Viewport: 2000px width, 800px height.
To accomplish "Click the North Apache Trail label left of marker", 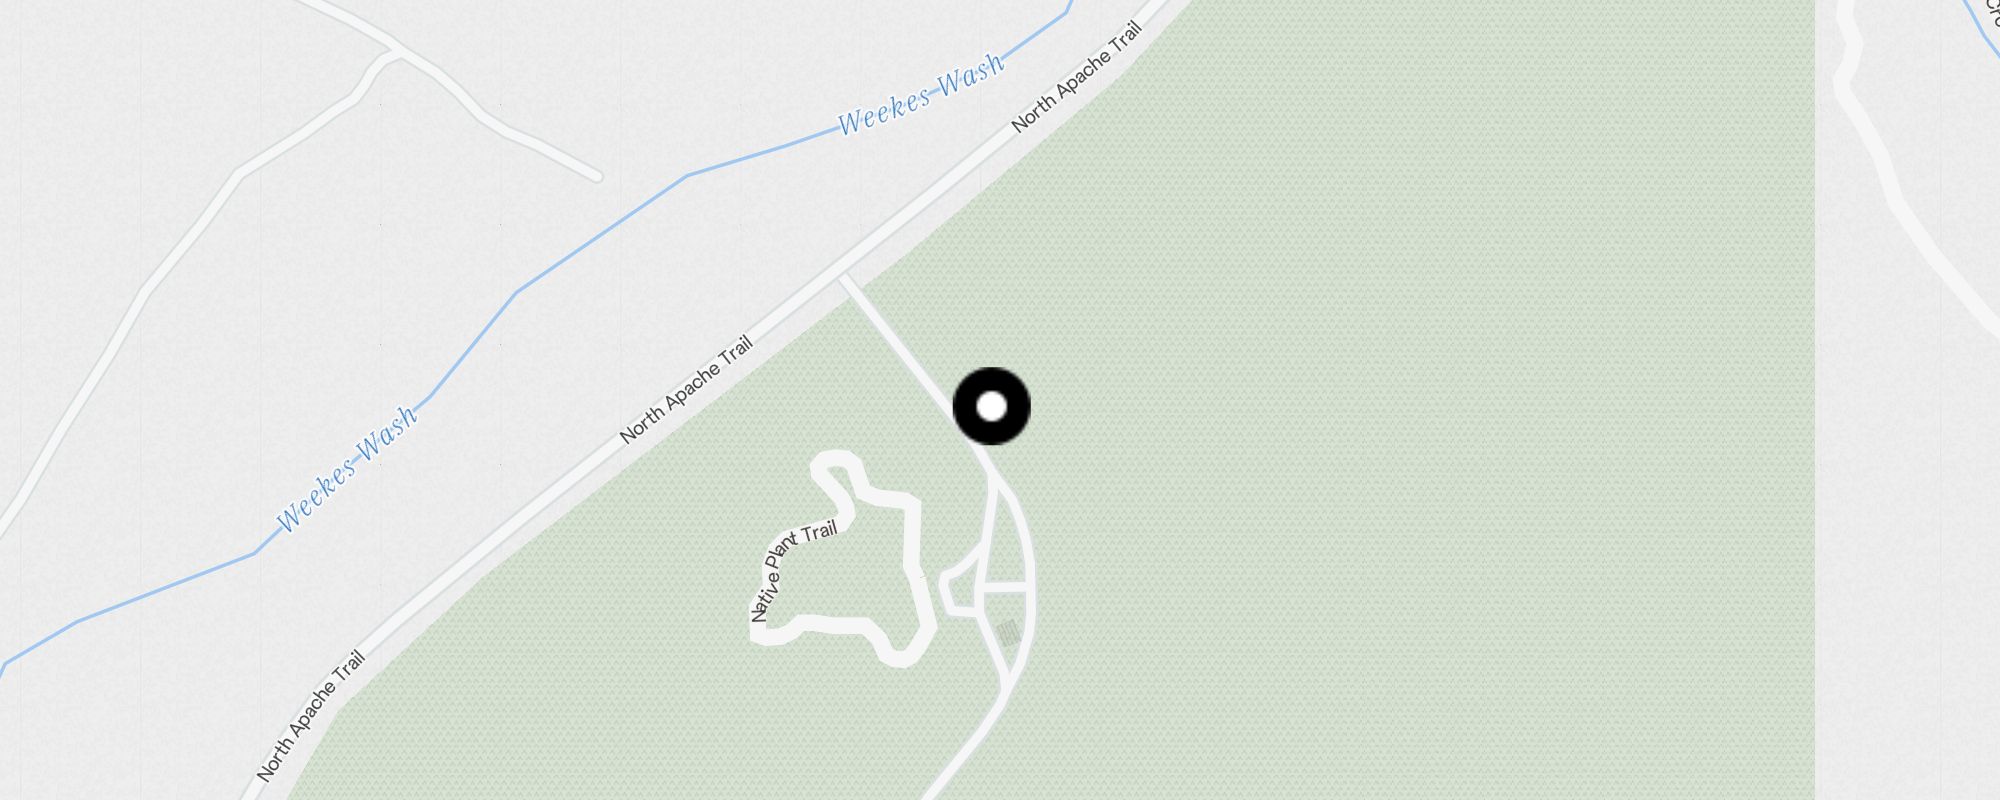I will coord(686,390).
